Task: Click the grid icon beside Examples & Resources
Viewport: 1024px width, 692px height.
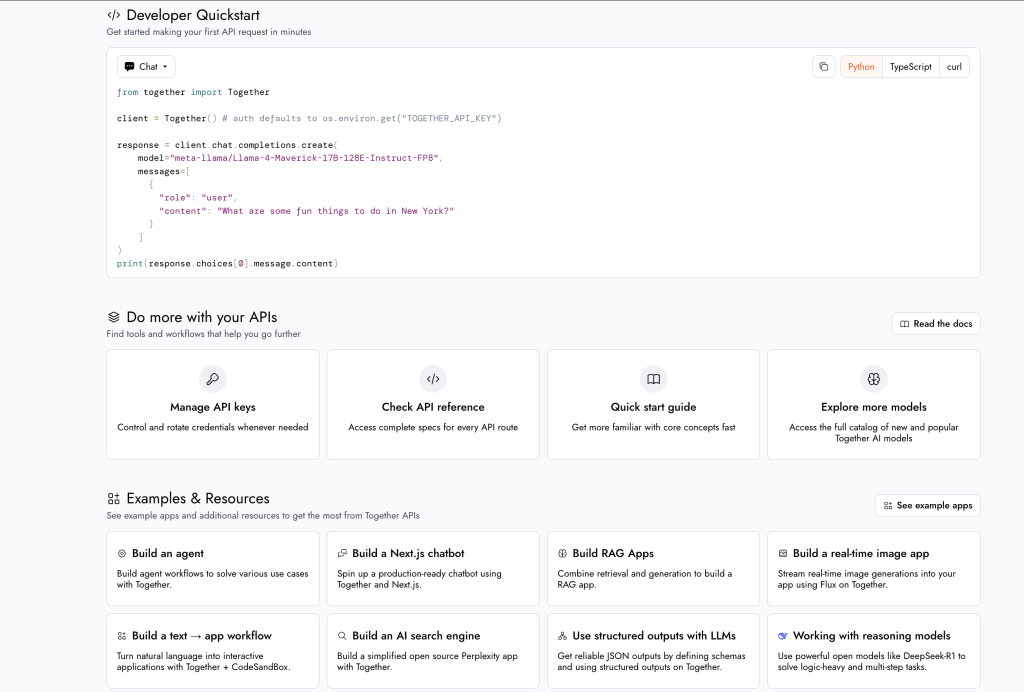Action: 114,499
